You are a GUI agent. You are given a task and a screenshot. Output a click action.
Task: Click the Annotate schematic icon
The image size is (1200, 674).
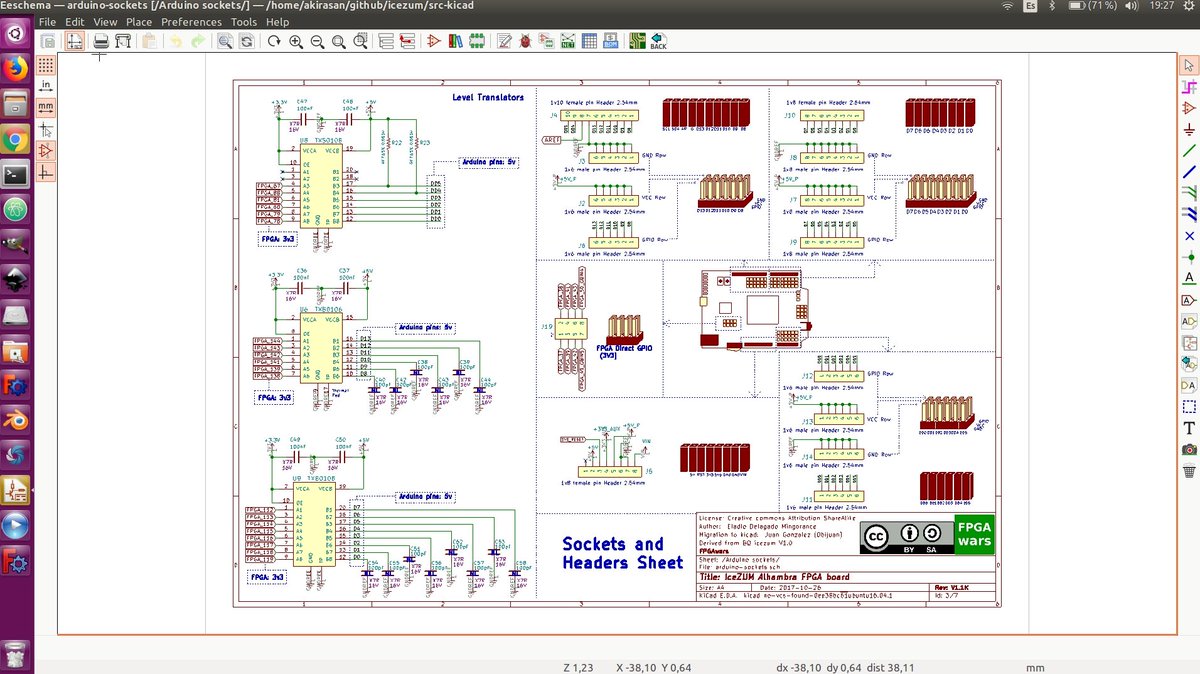pyautogui.click(x=504, y=42)
